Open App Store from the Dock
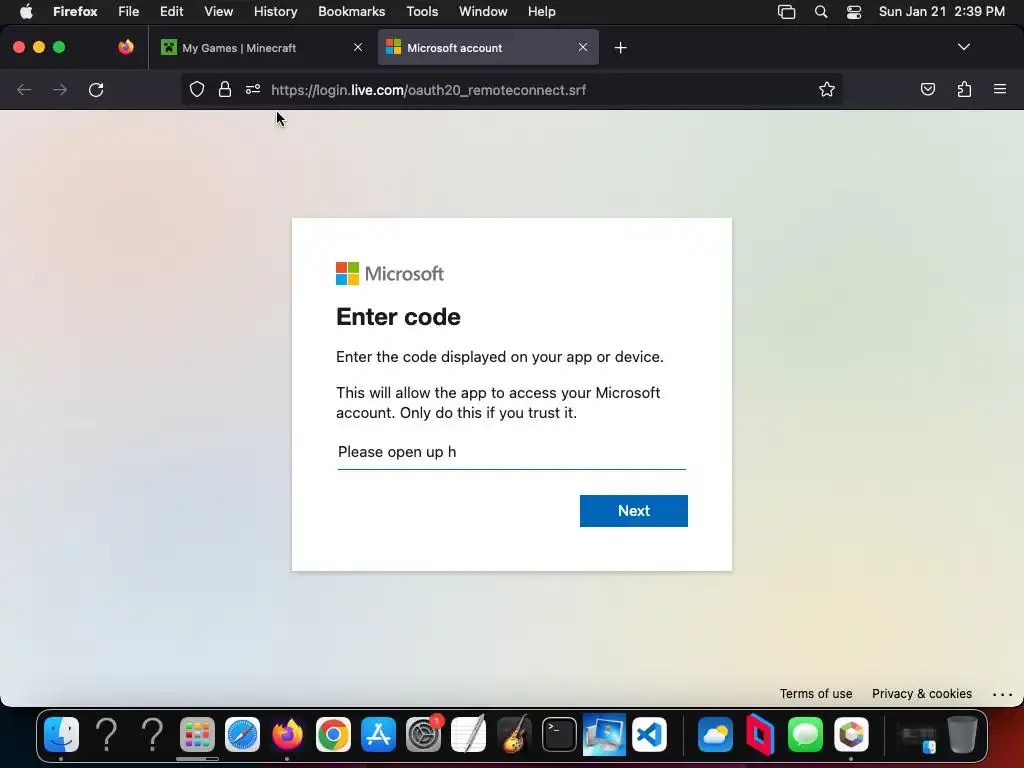Image resolution: width=1024 pixels, height=768 pixels. click(x=378, y=735)
